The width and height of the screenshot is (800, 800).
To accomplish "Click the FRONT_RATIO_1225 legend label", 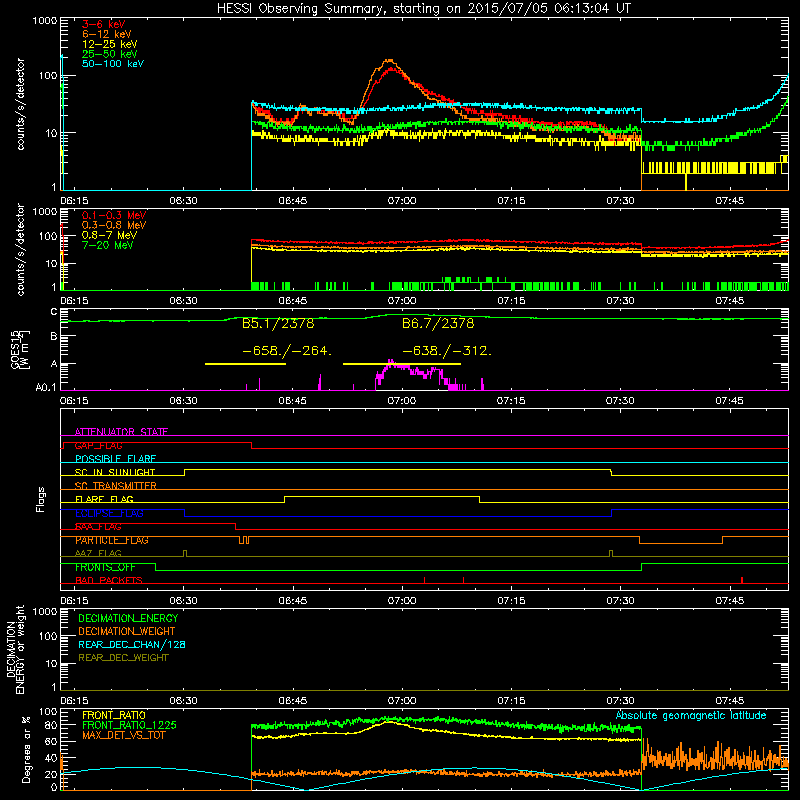I will (x=130, y=725).
